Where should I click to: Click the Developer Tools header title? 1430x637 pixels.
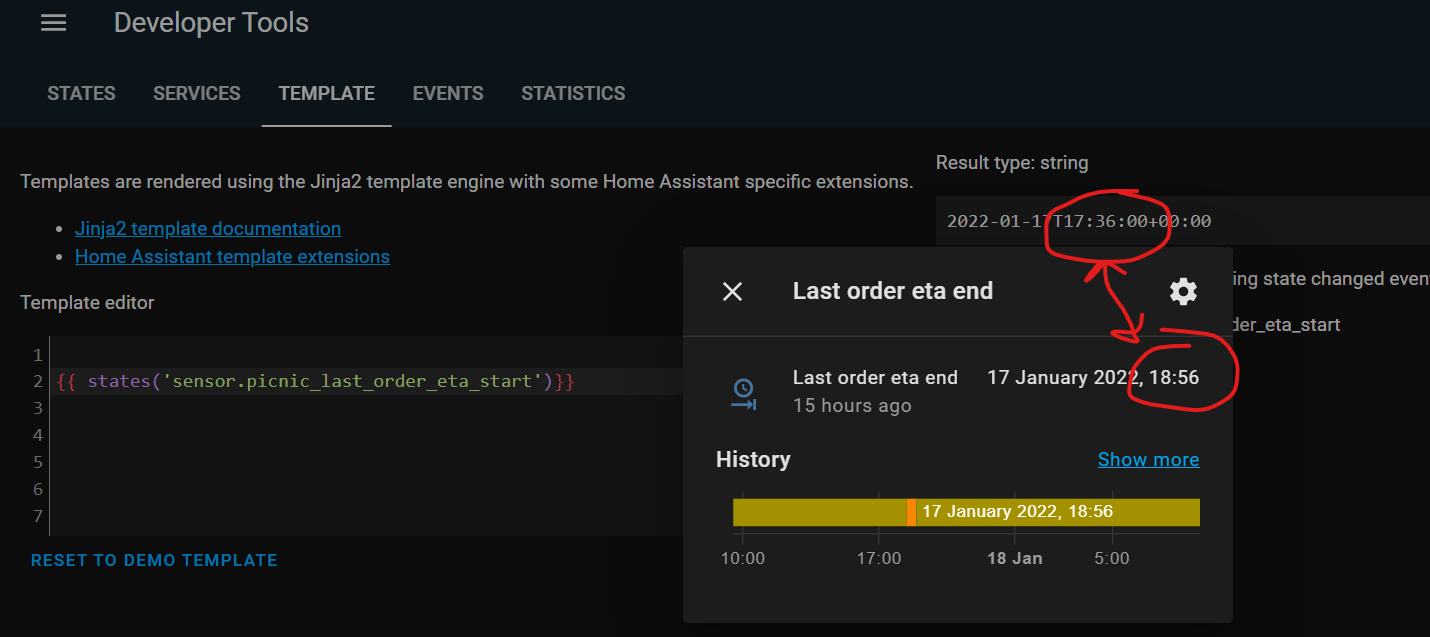click(x=211, y=22)
